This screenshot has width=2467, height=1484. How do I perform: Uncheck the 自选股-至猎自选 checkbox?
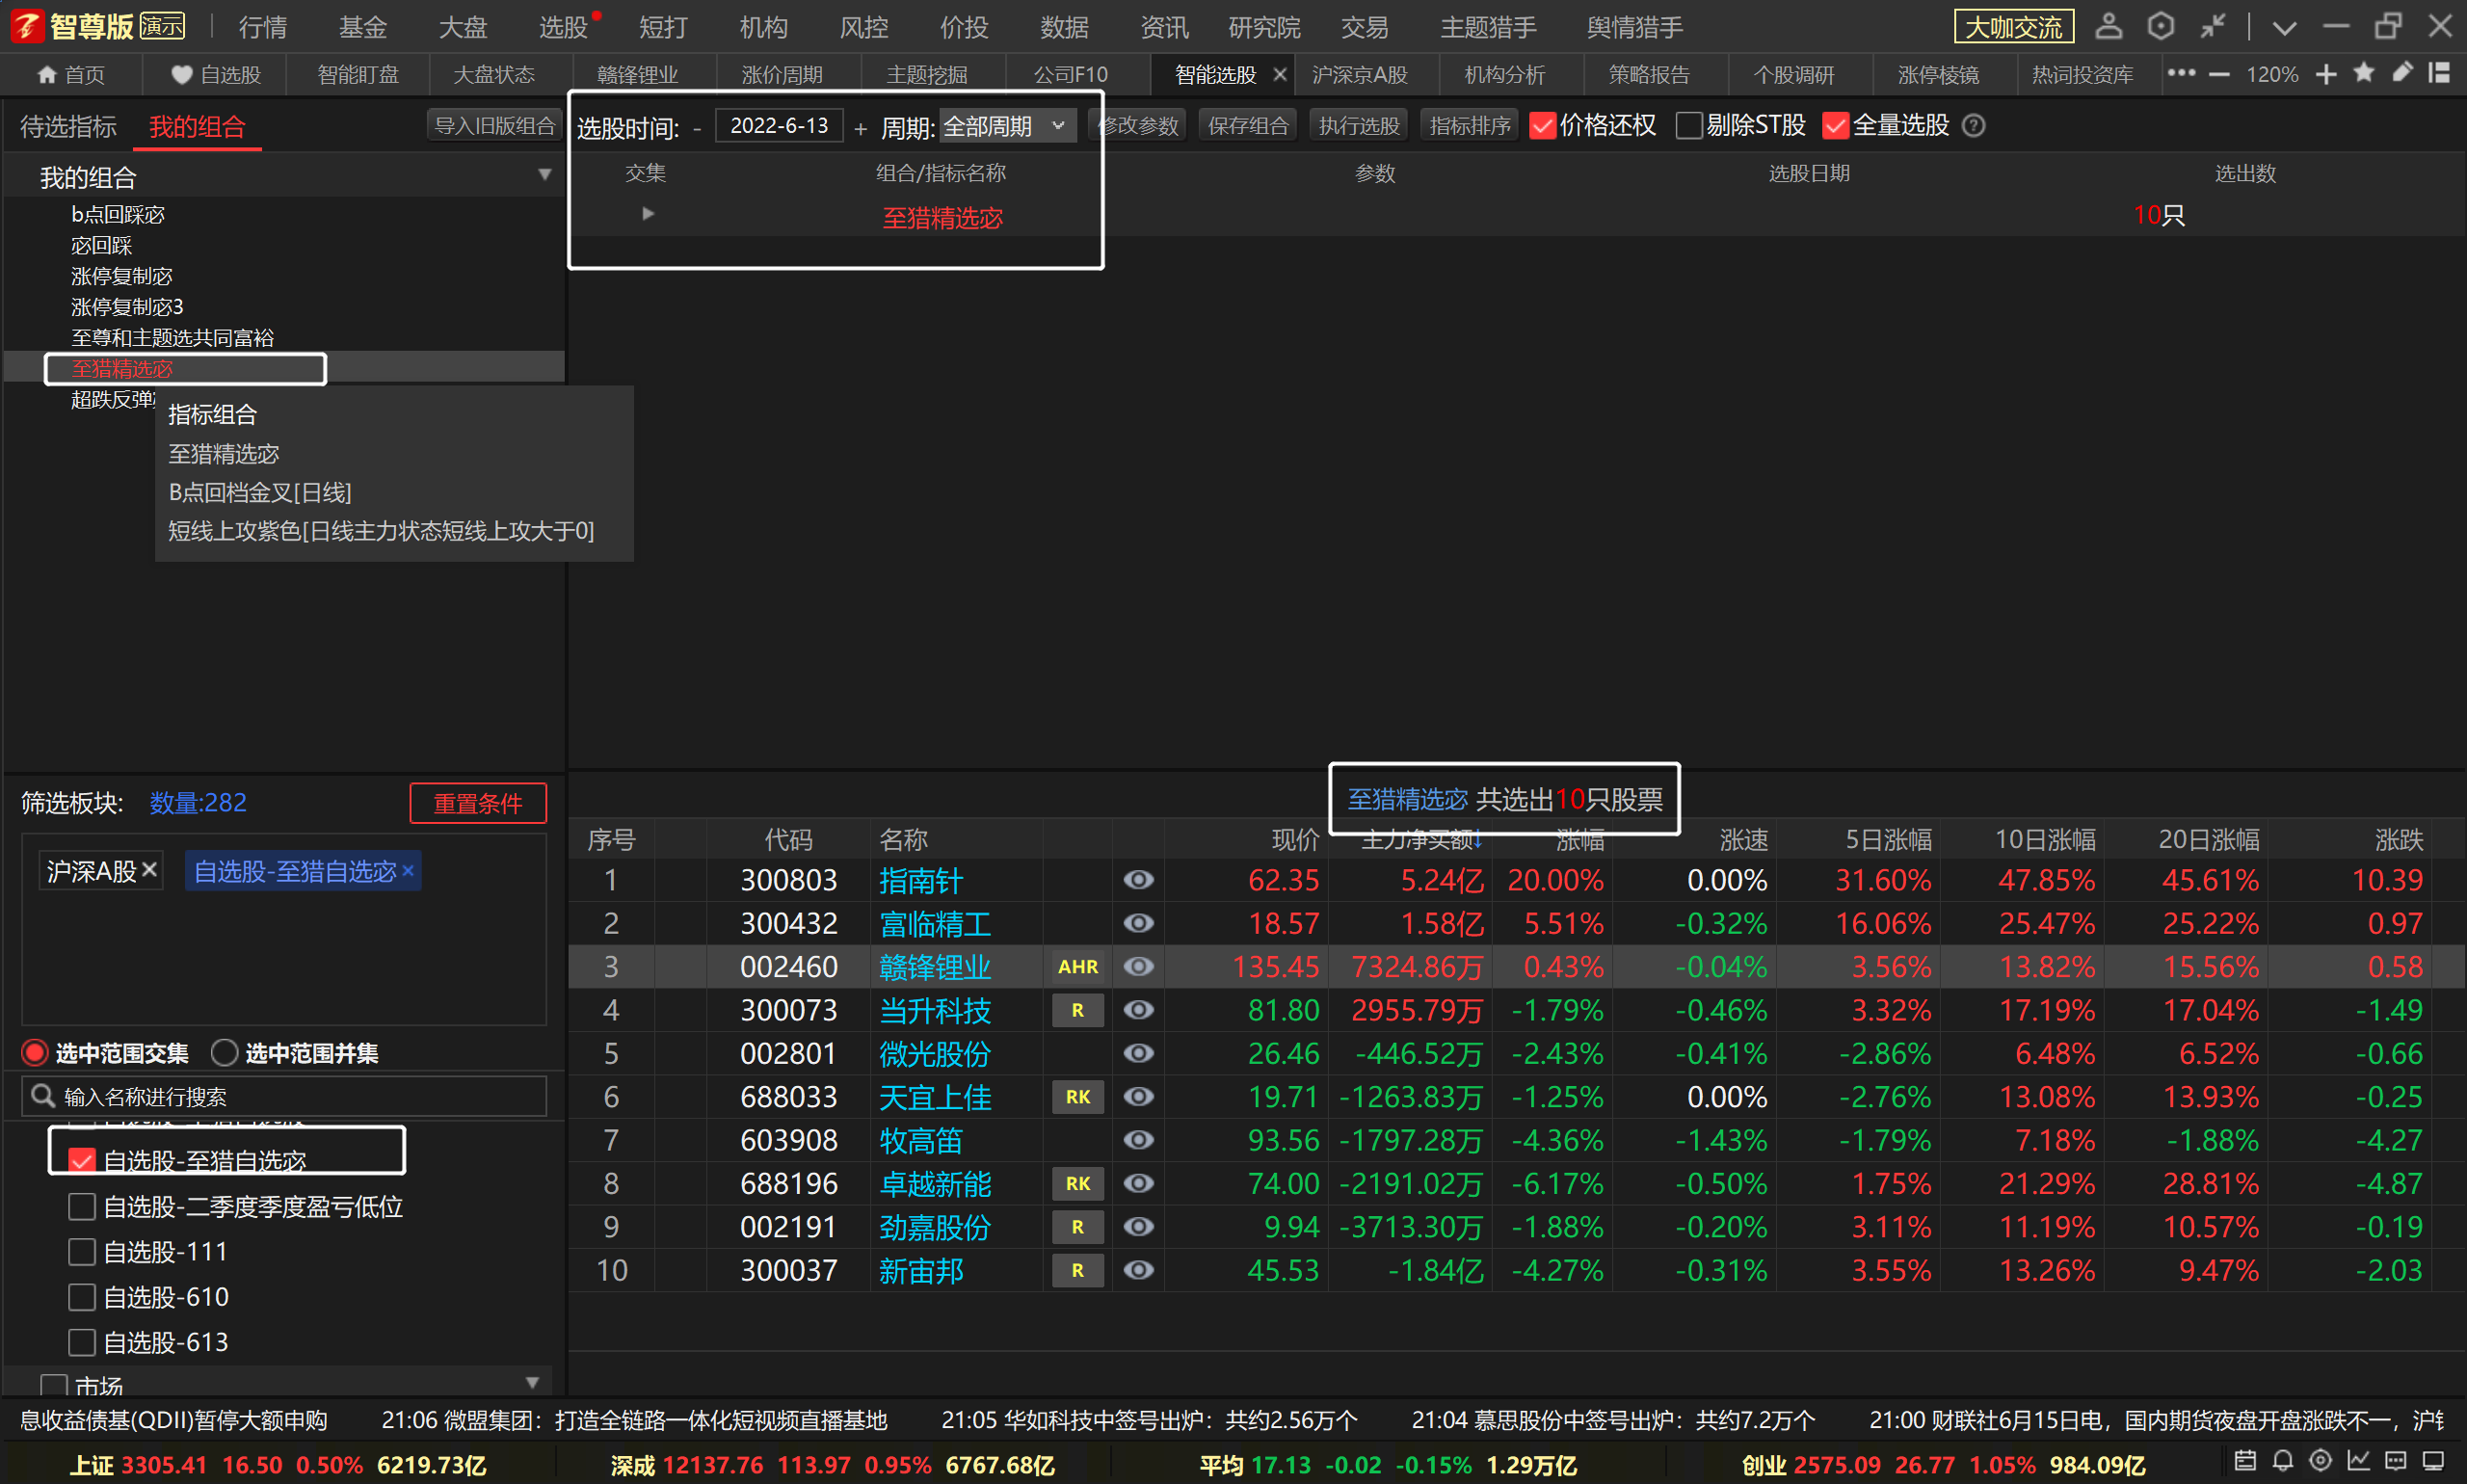coord(82,1161)
